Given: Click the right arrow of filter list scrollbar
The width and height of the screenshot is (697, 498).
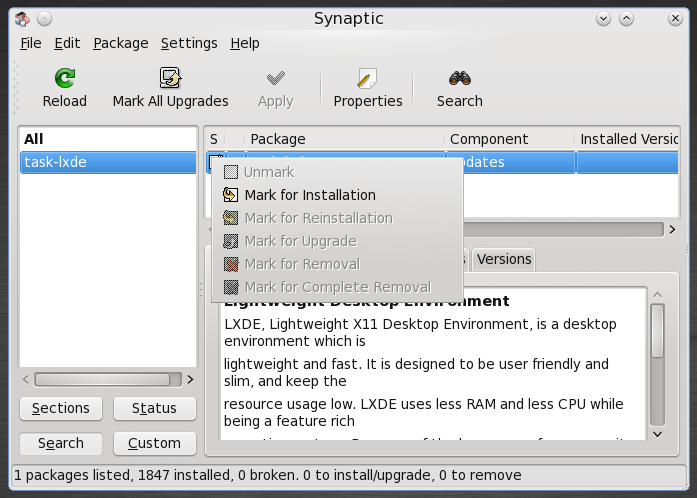Looking at the screenshot, I should 190,380.
